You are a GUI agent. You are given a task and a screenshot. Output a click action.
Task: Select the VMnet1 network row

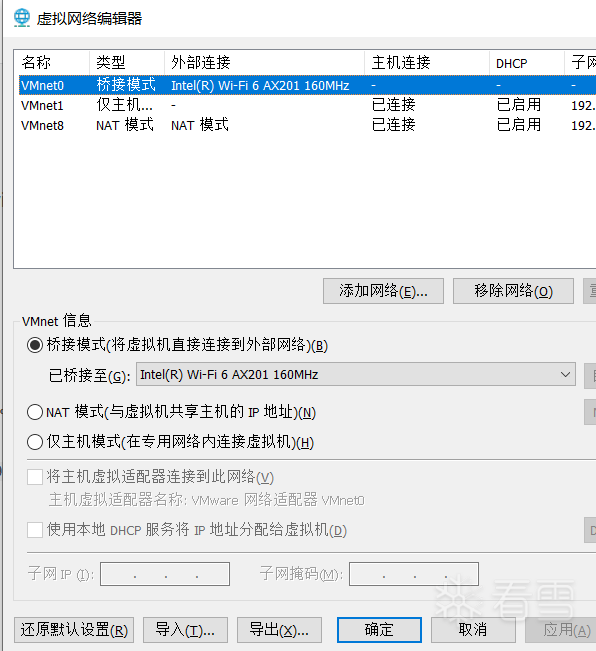click(x=307, y=105)
